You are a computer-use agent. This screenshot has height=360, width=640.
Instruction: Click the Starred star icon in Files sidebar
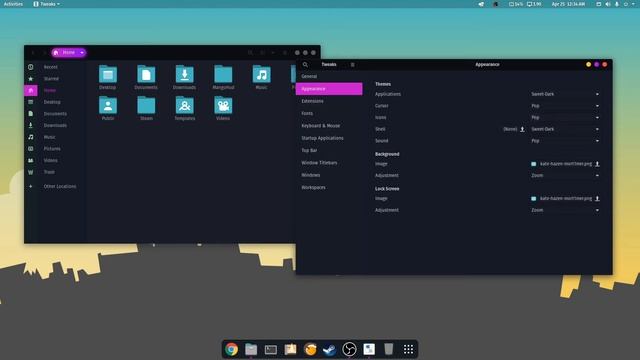tap(31, 78)
